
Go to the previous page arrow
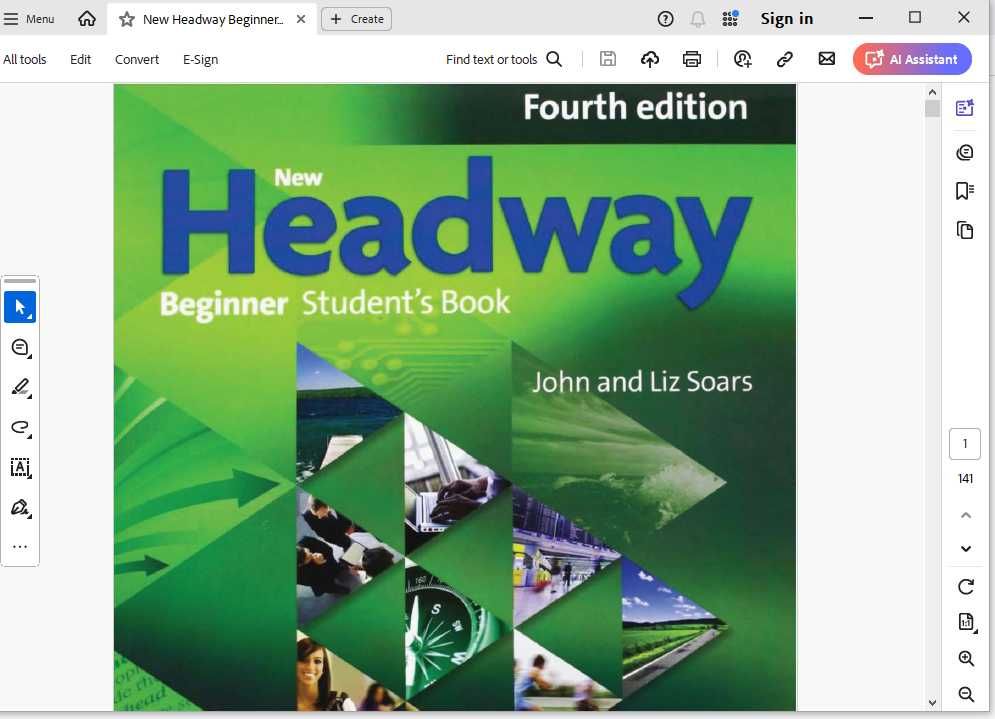point(966,515)
